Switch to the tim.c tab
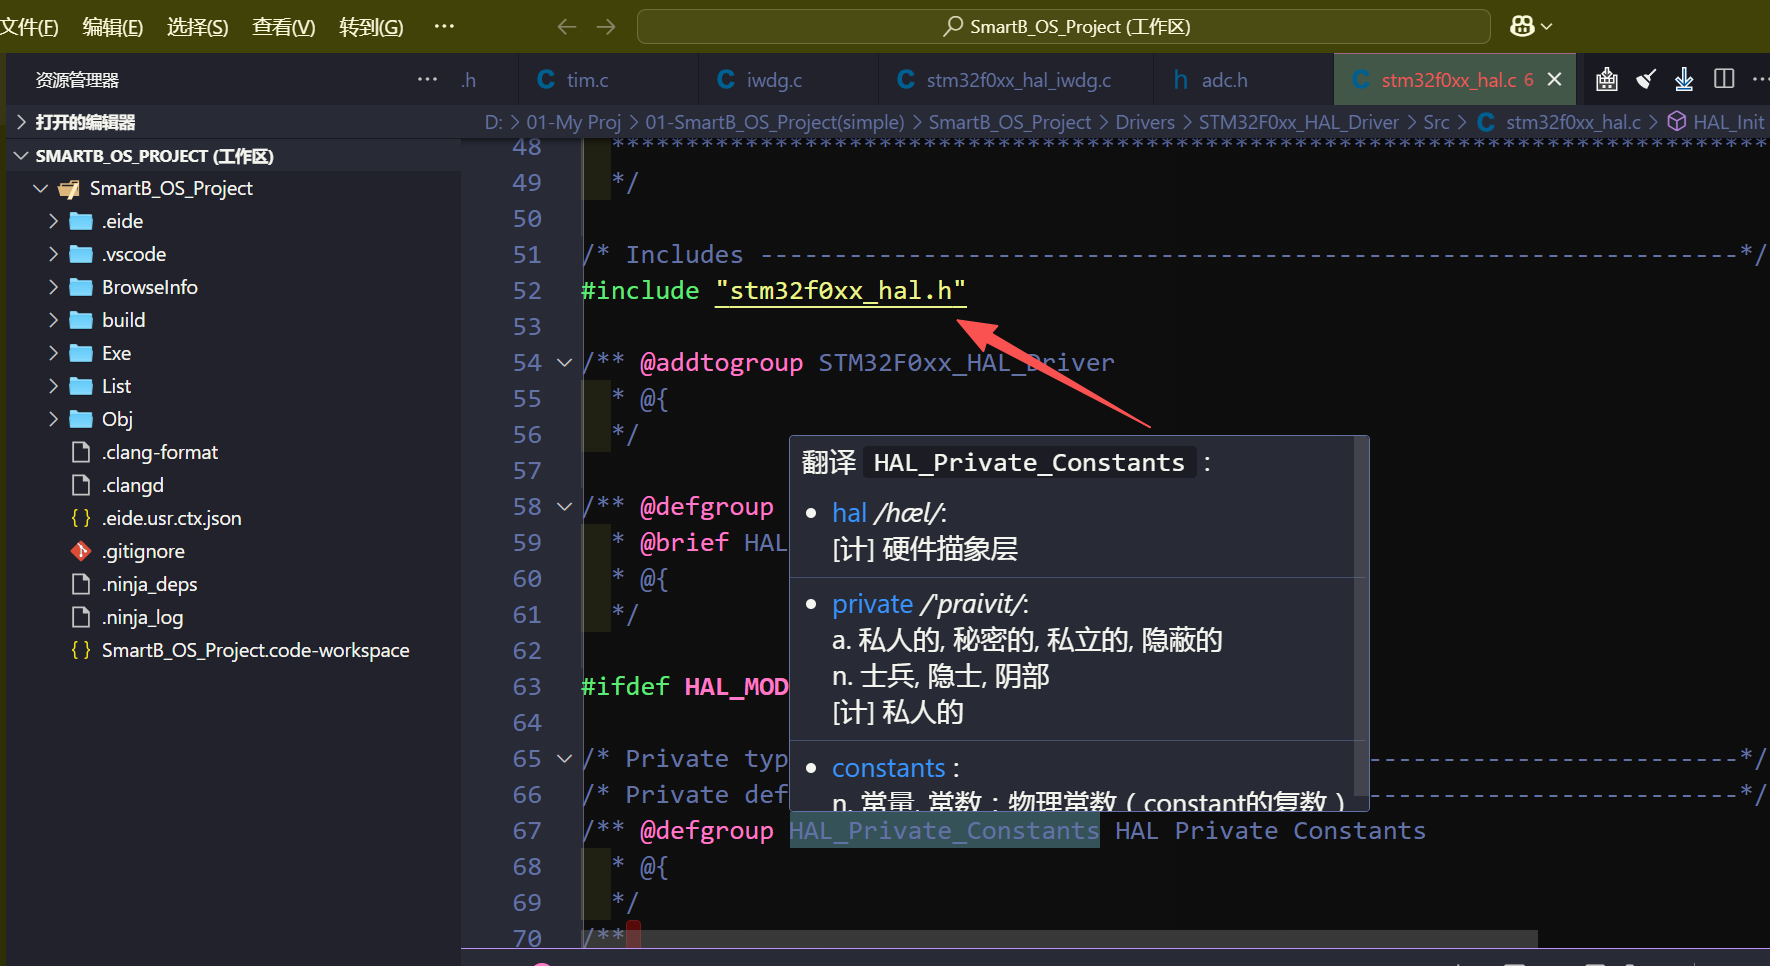The height and width of the screenshot is (966, 1770). tap(608, 80)
